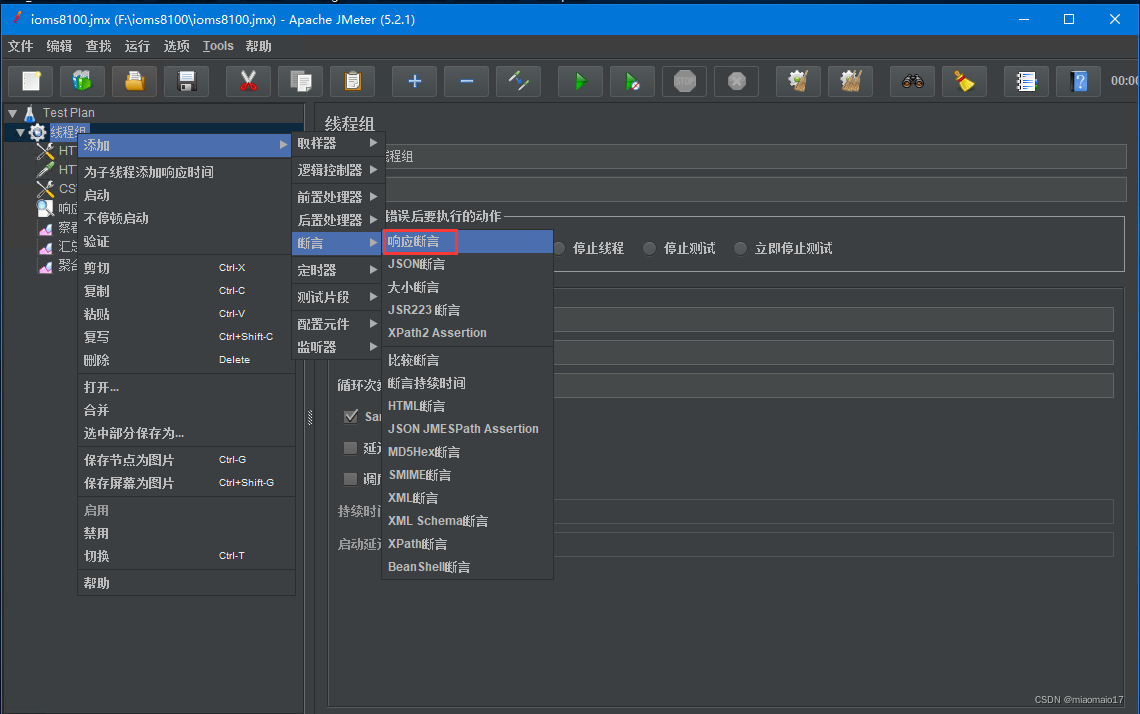Click the New test plan toolbar icon
Viewport: 1140px width, 714px height.
tap(31, 81)
